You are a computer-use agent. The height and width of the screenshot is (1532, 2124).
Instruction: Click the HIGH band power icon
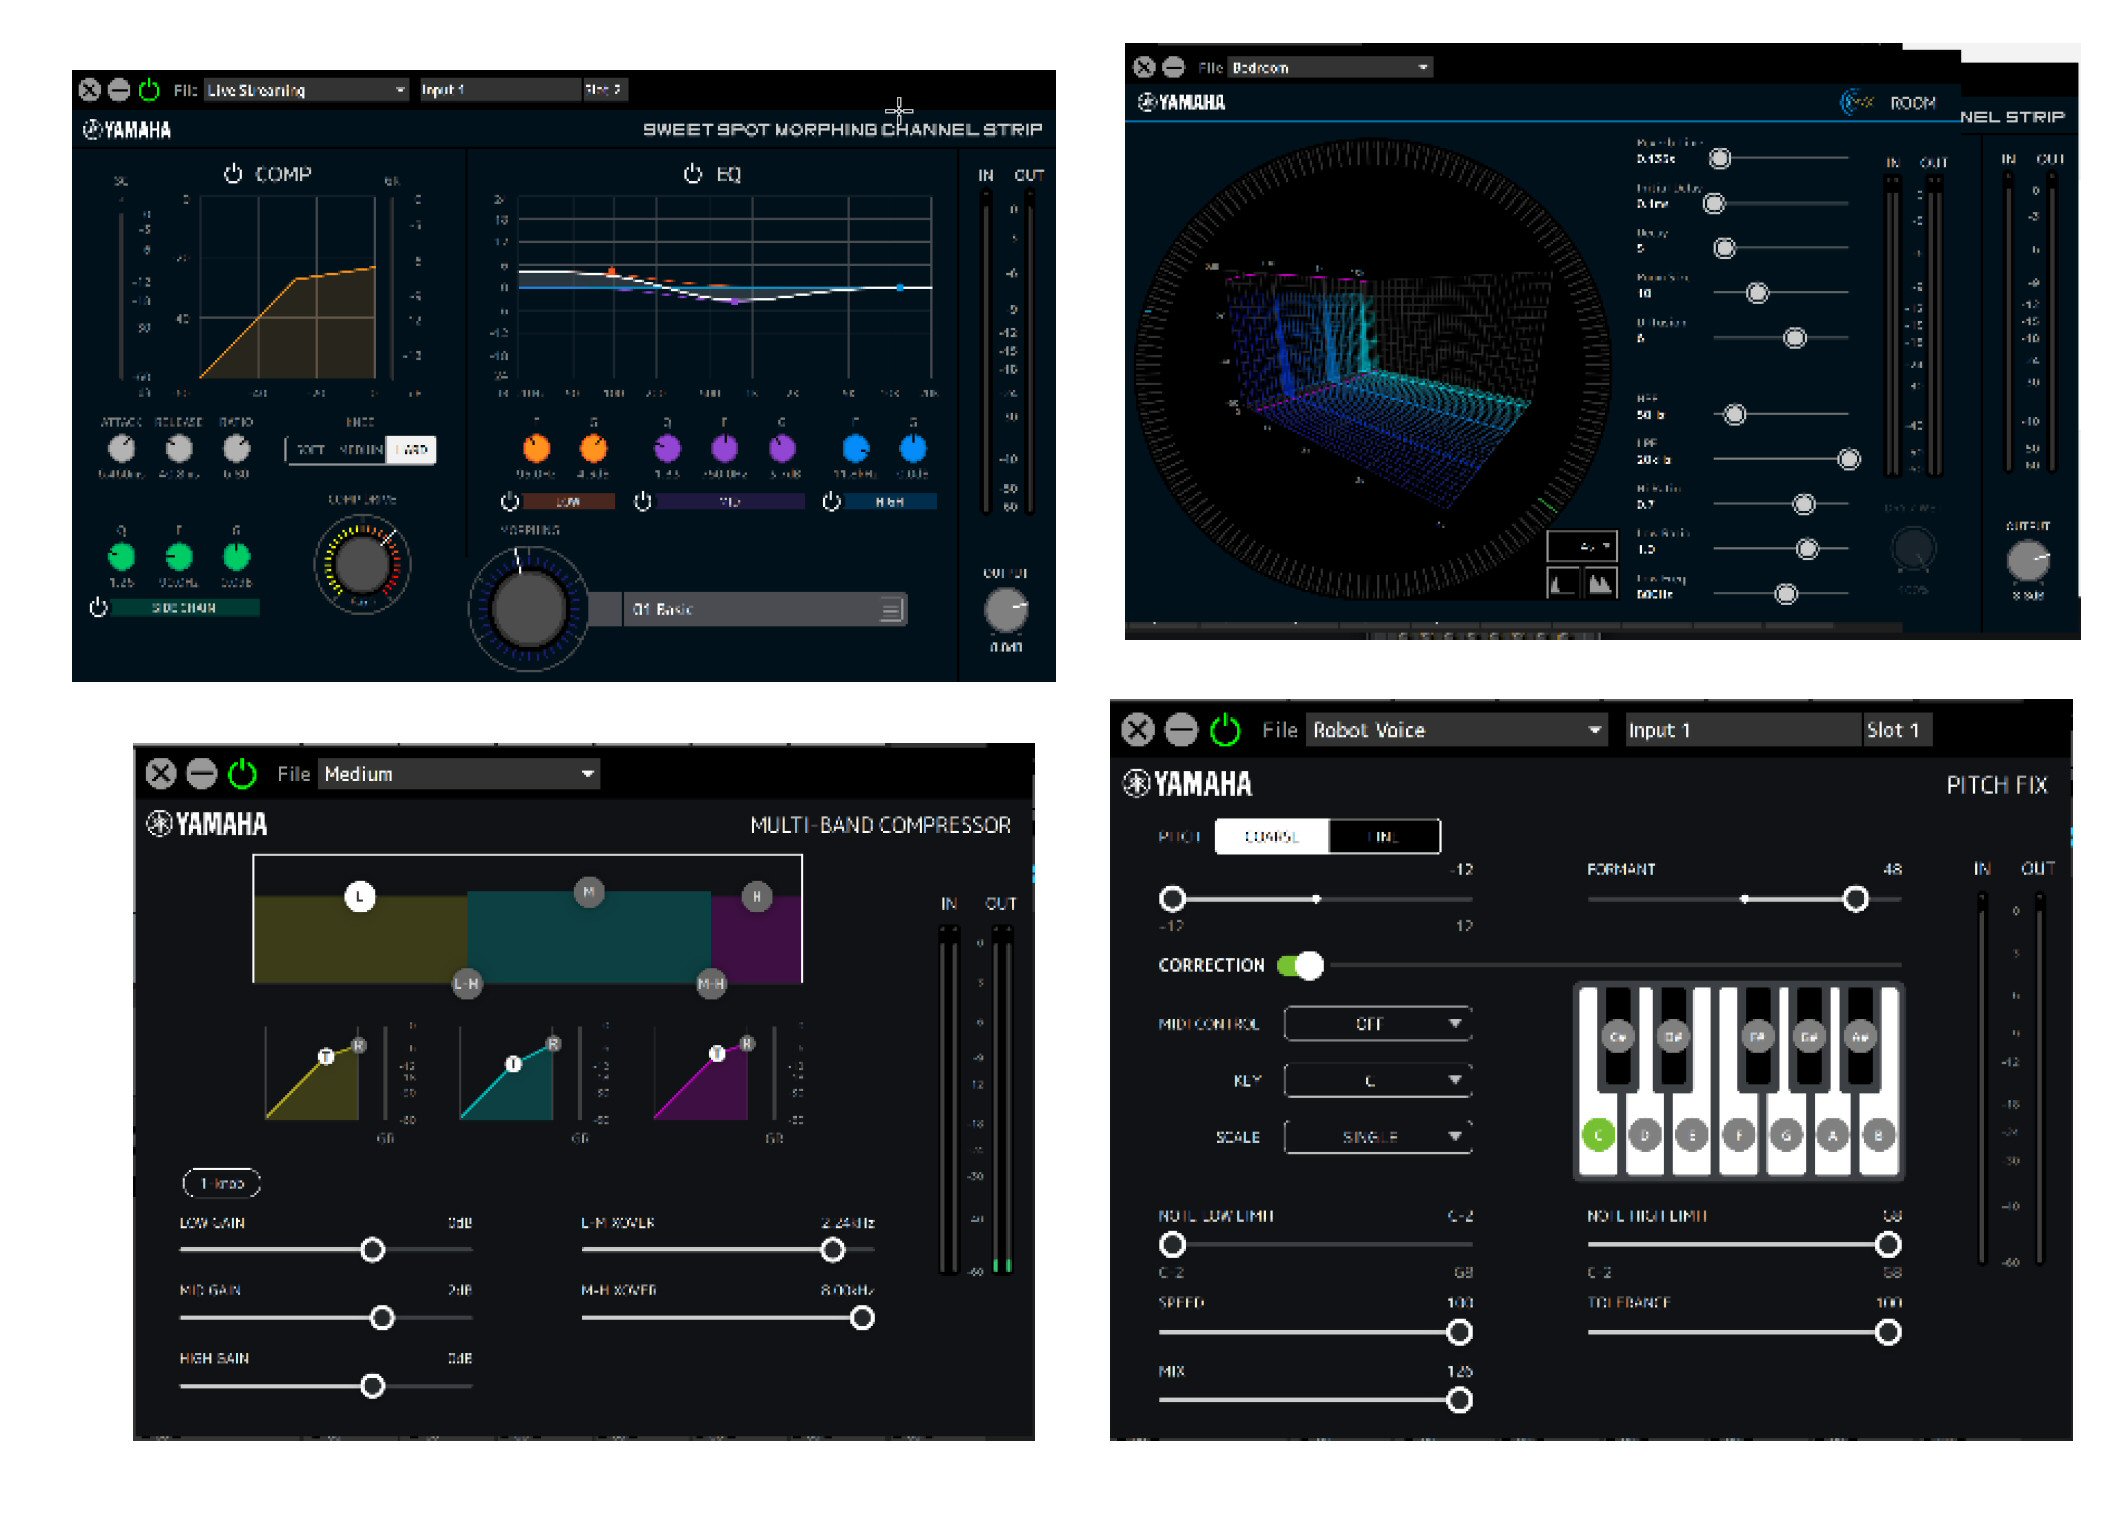[831, 501]
